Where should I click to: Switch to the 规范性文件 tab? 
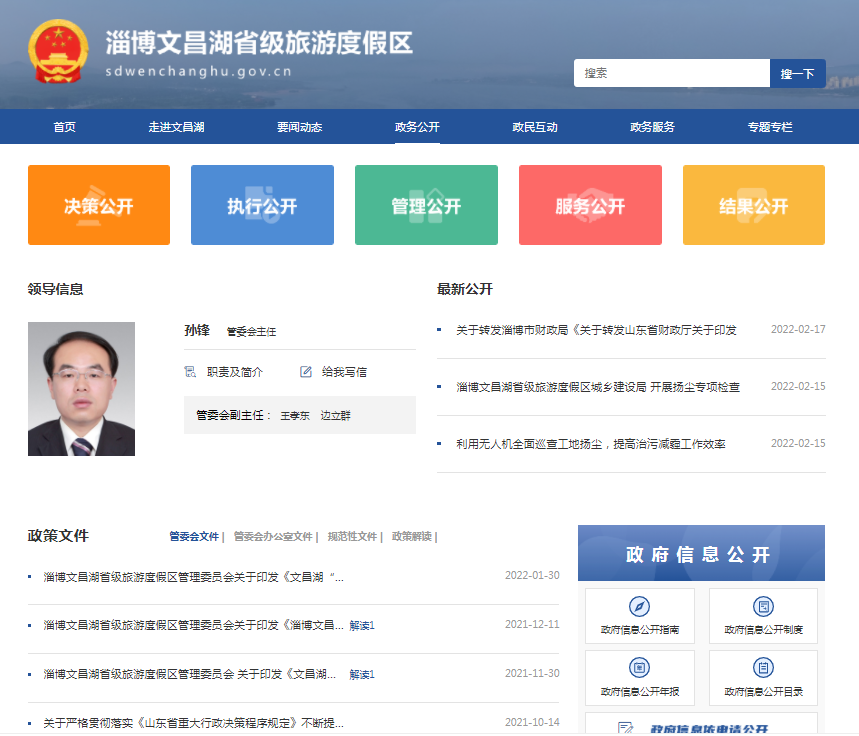[x=352, y=537]
